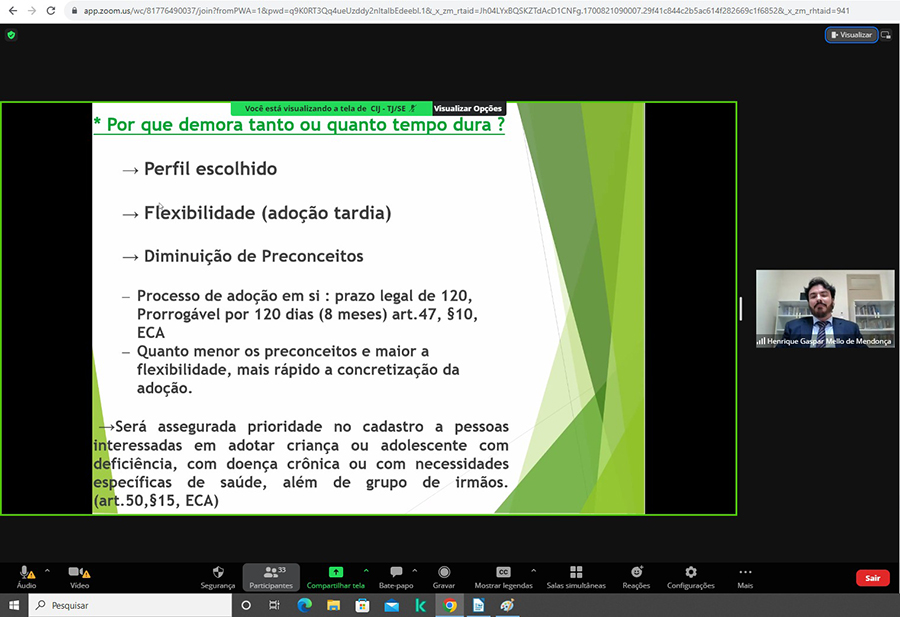Mute the microphone via Áudio icon
The height and width of the screenshot is (617, 900).
point(26,573)
